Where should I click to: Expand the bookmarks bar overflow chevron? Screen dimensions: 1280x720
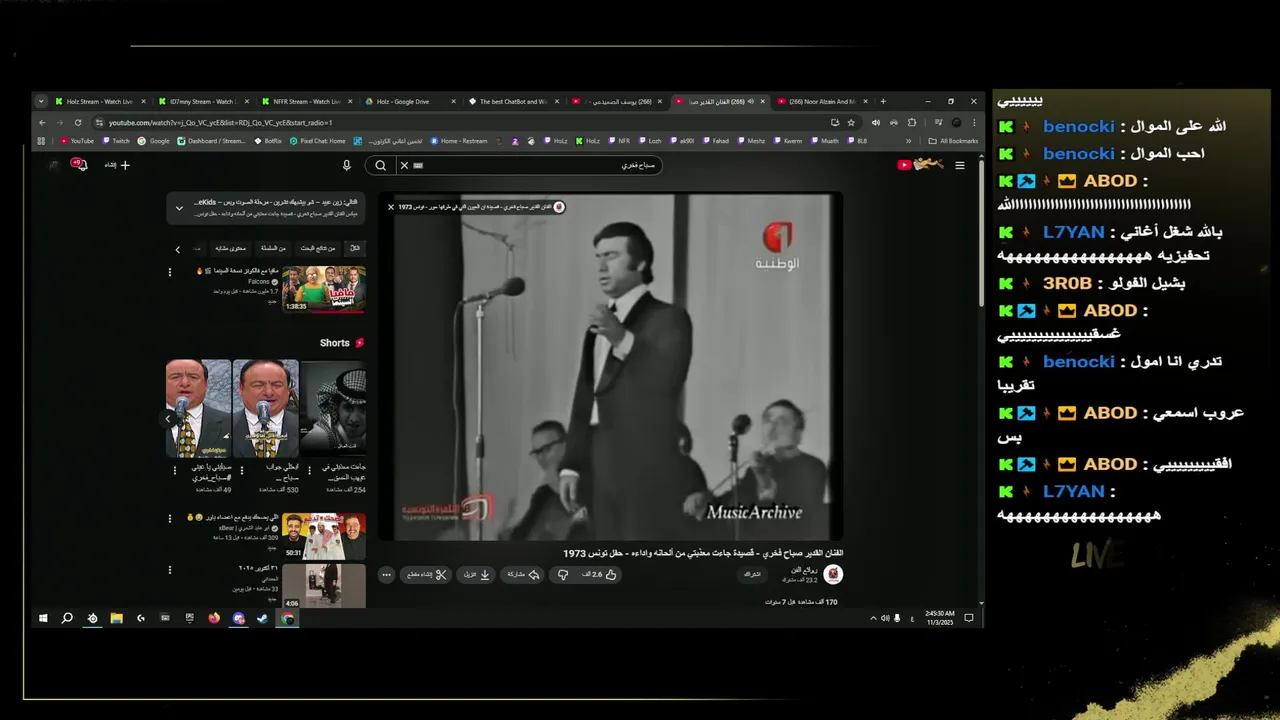908,141
